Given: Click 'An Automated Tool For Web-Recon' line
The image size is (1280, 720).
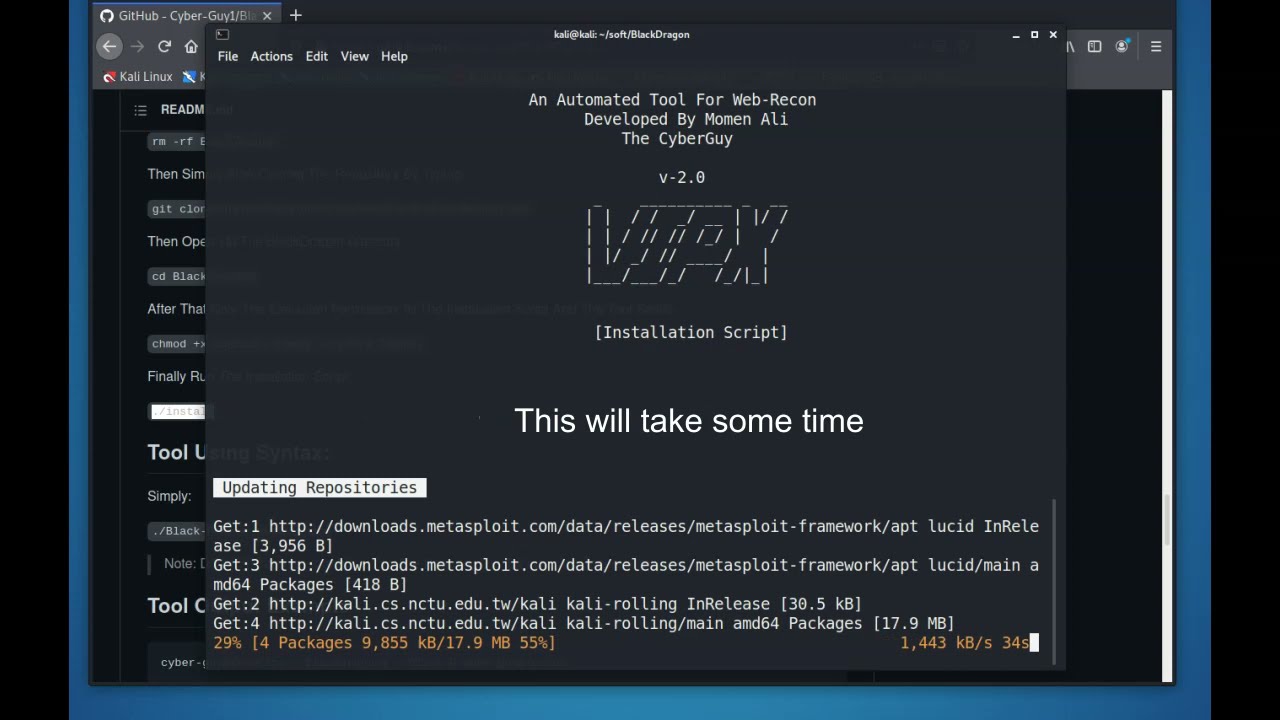Looking at the screenshot, I should pos(672,100).
